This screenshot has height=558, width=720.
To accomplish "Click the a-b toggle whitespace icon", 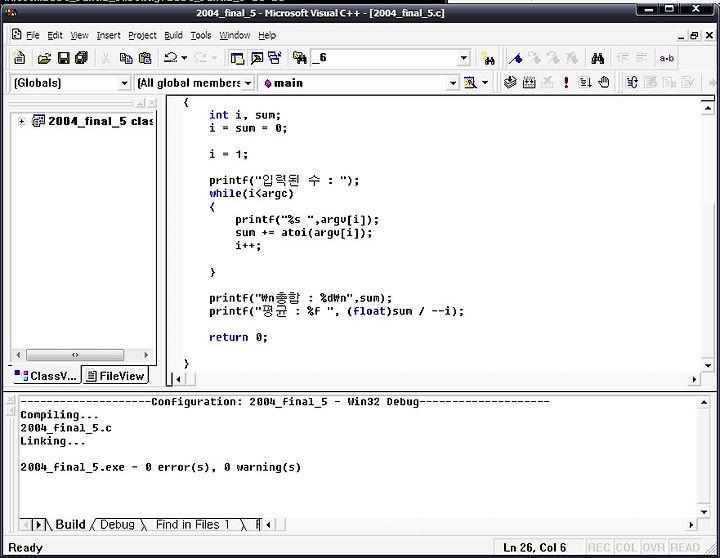I will coord(666,58).
